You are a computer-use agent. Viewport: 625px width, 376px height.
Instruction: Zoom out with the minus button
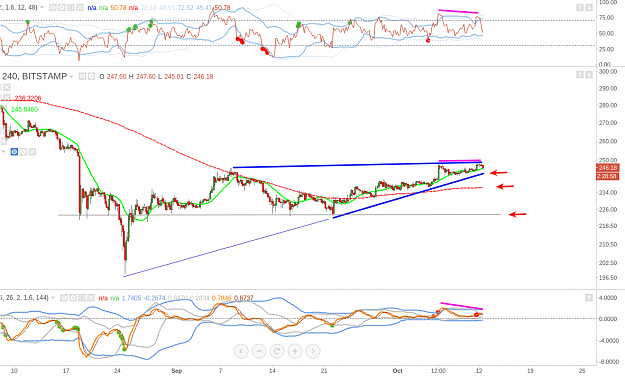[259, 351]
